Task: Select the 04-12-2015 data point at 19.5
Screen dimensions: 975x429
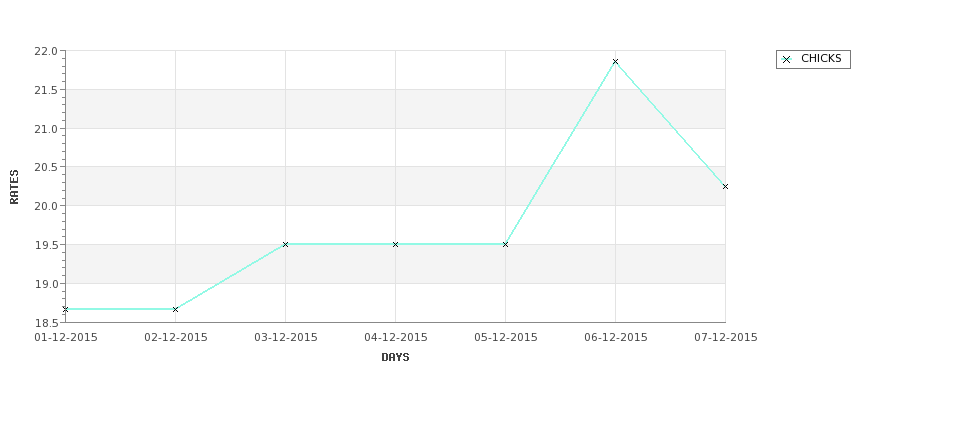Action: pos(395,244)
